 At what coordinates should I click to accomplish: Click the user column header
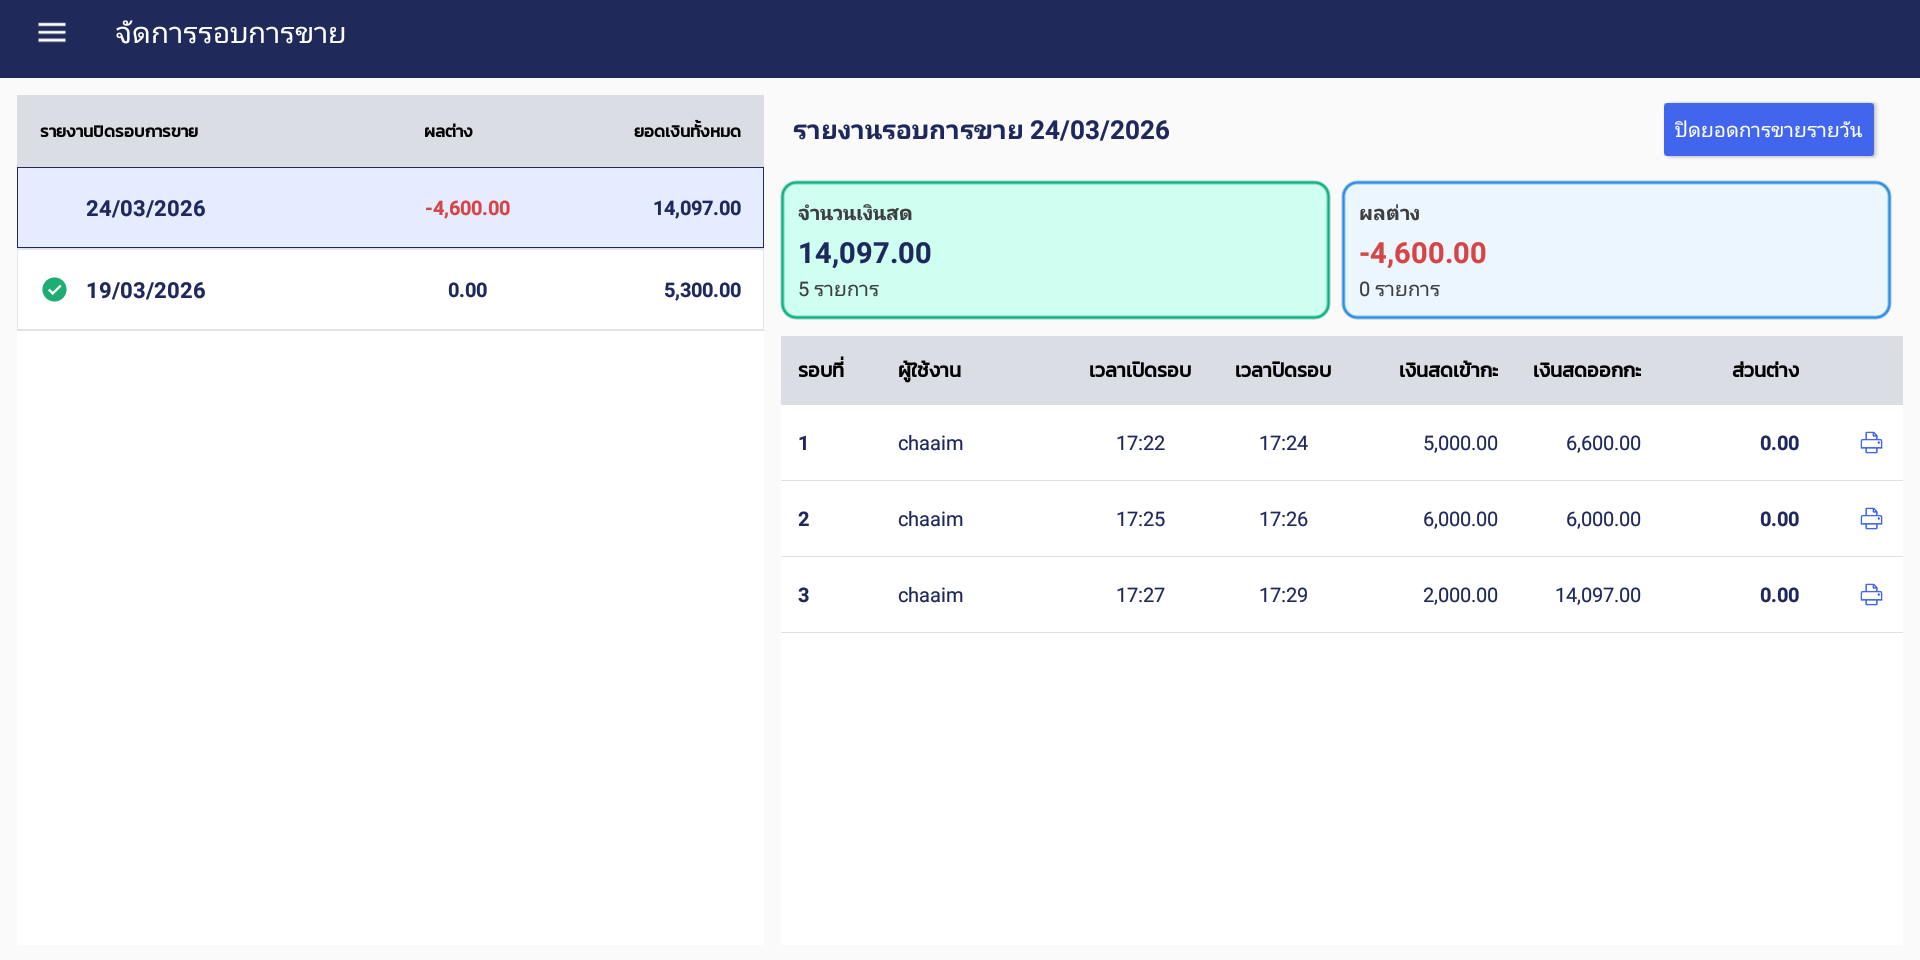point(929,370)
